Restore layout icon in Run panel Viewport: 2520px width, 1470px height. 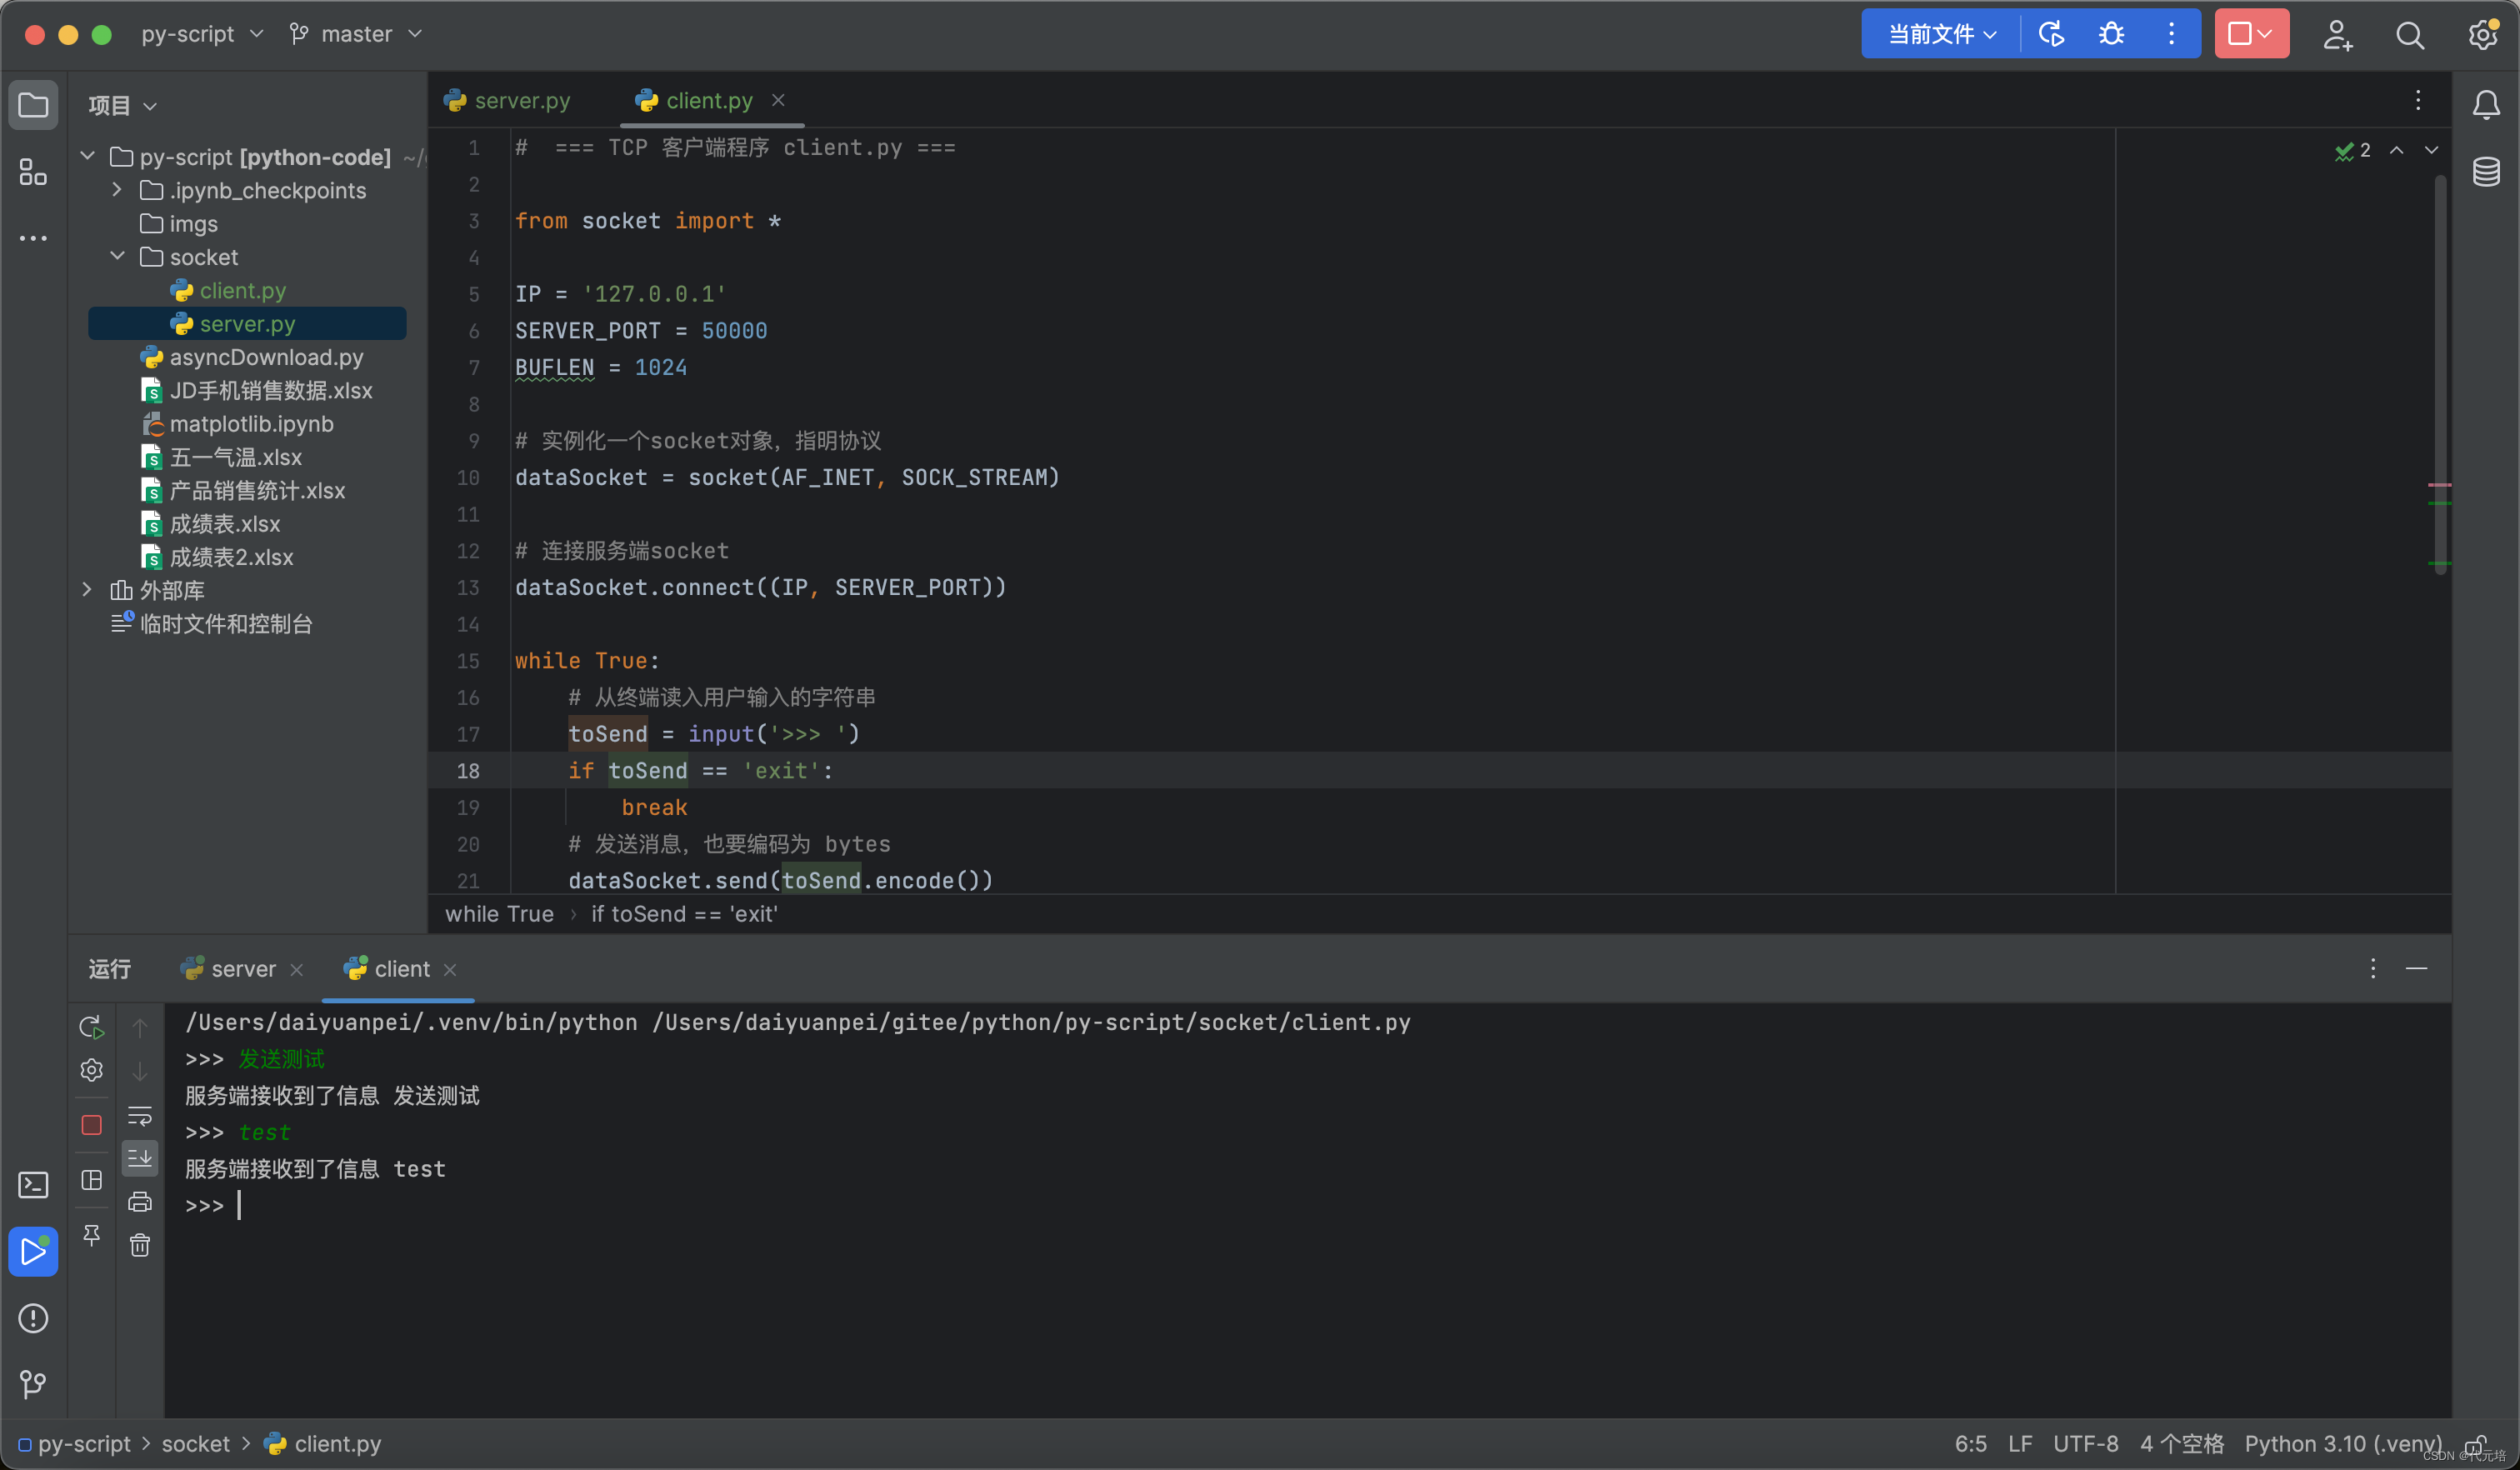(x=91, y=1180)
